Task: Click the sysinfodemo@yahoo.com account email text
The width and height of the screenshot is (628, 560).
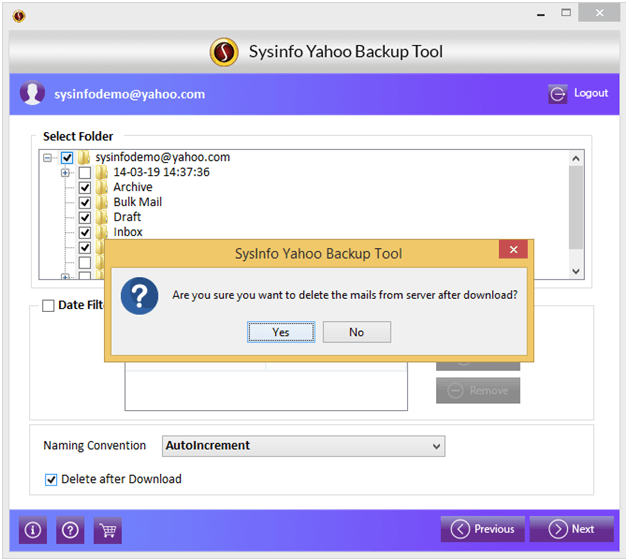Action: (x=130, y=94)
